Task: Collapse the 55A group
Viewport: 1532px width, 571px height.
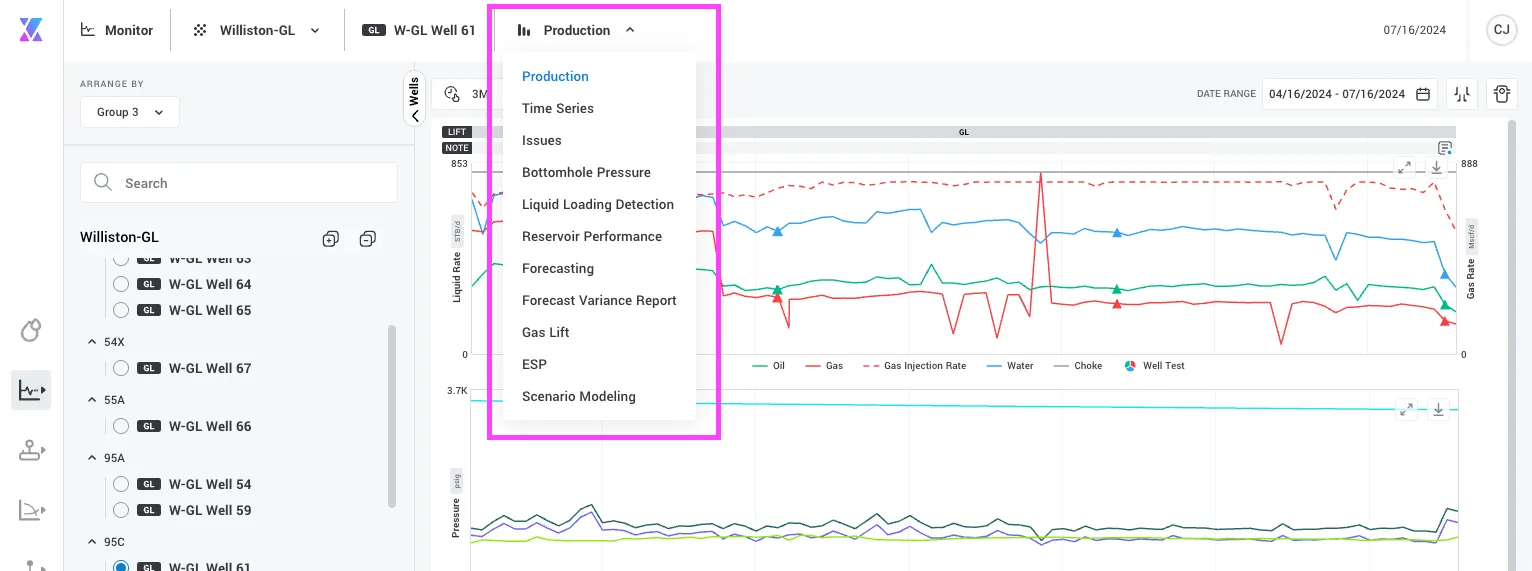Action: tap(93, 400)
